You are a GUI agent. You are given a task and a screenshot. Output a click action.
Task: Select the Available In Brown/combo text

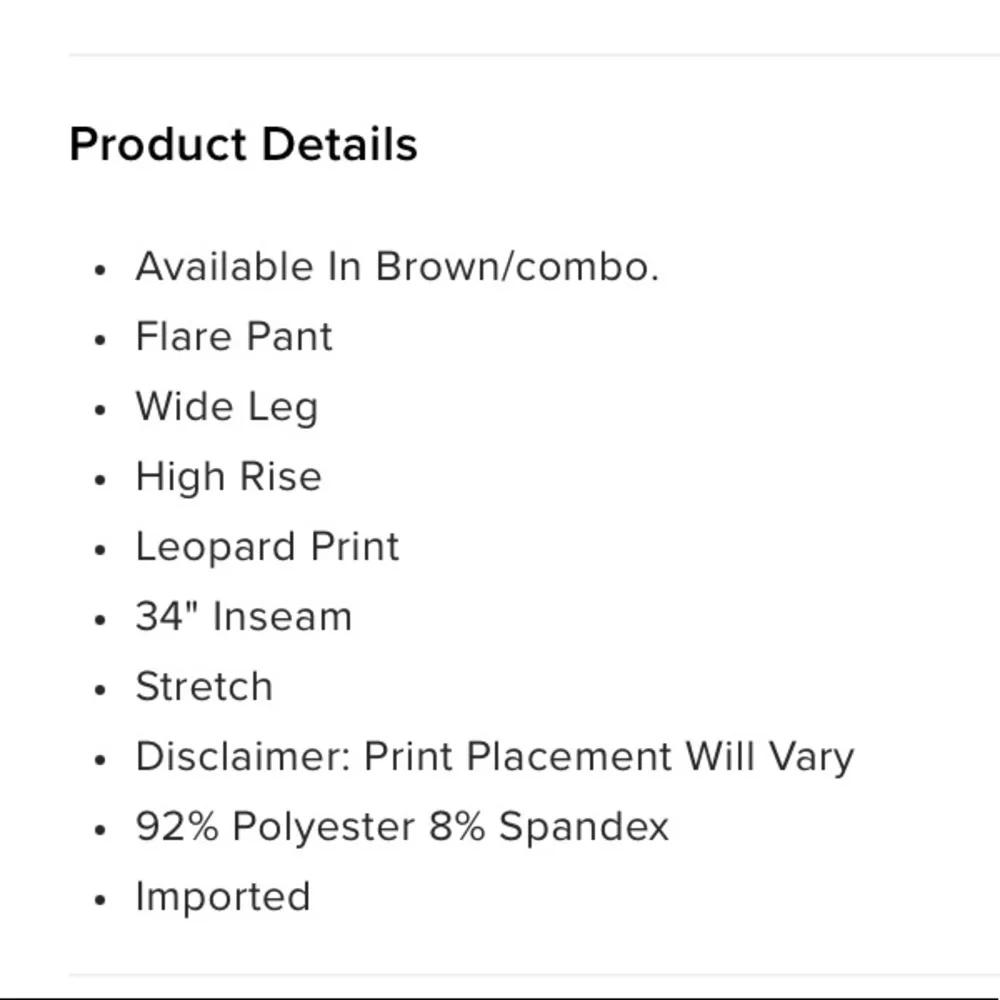coord(397,267)
